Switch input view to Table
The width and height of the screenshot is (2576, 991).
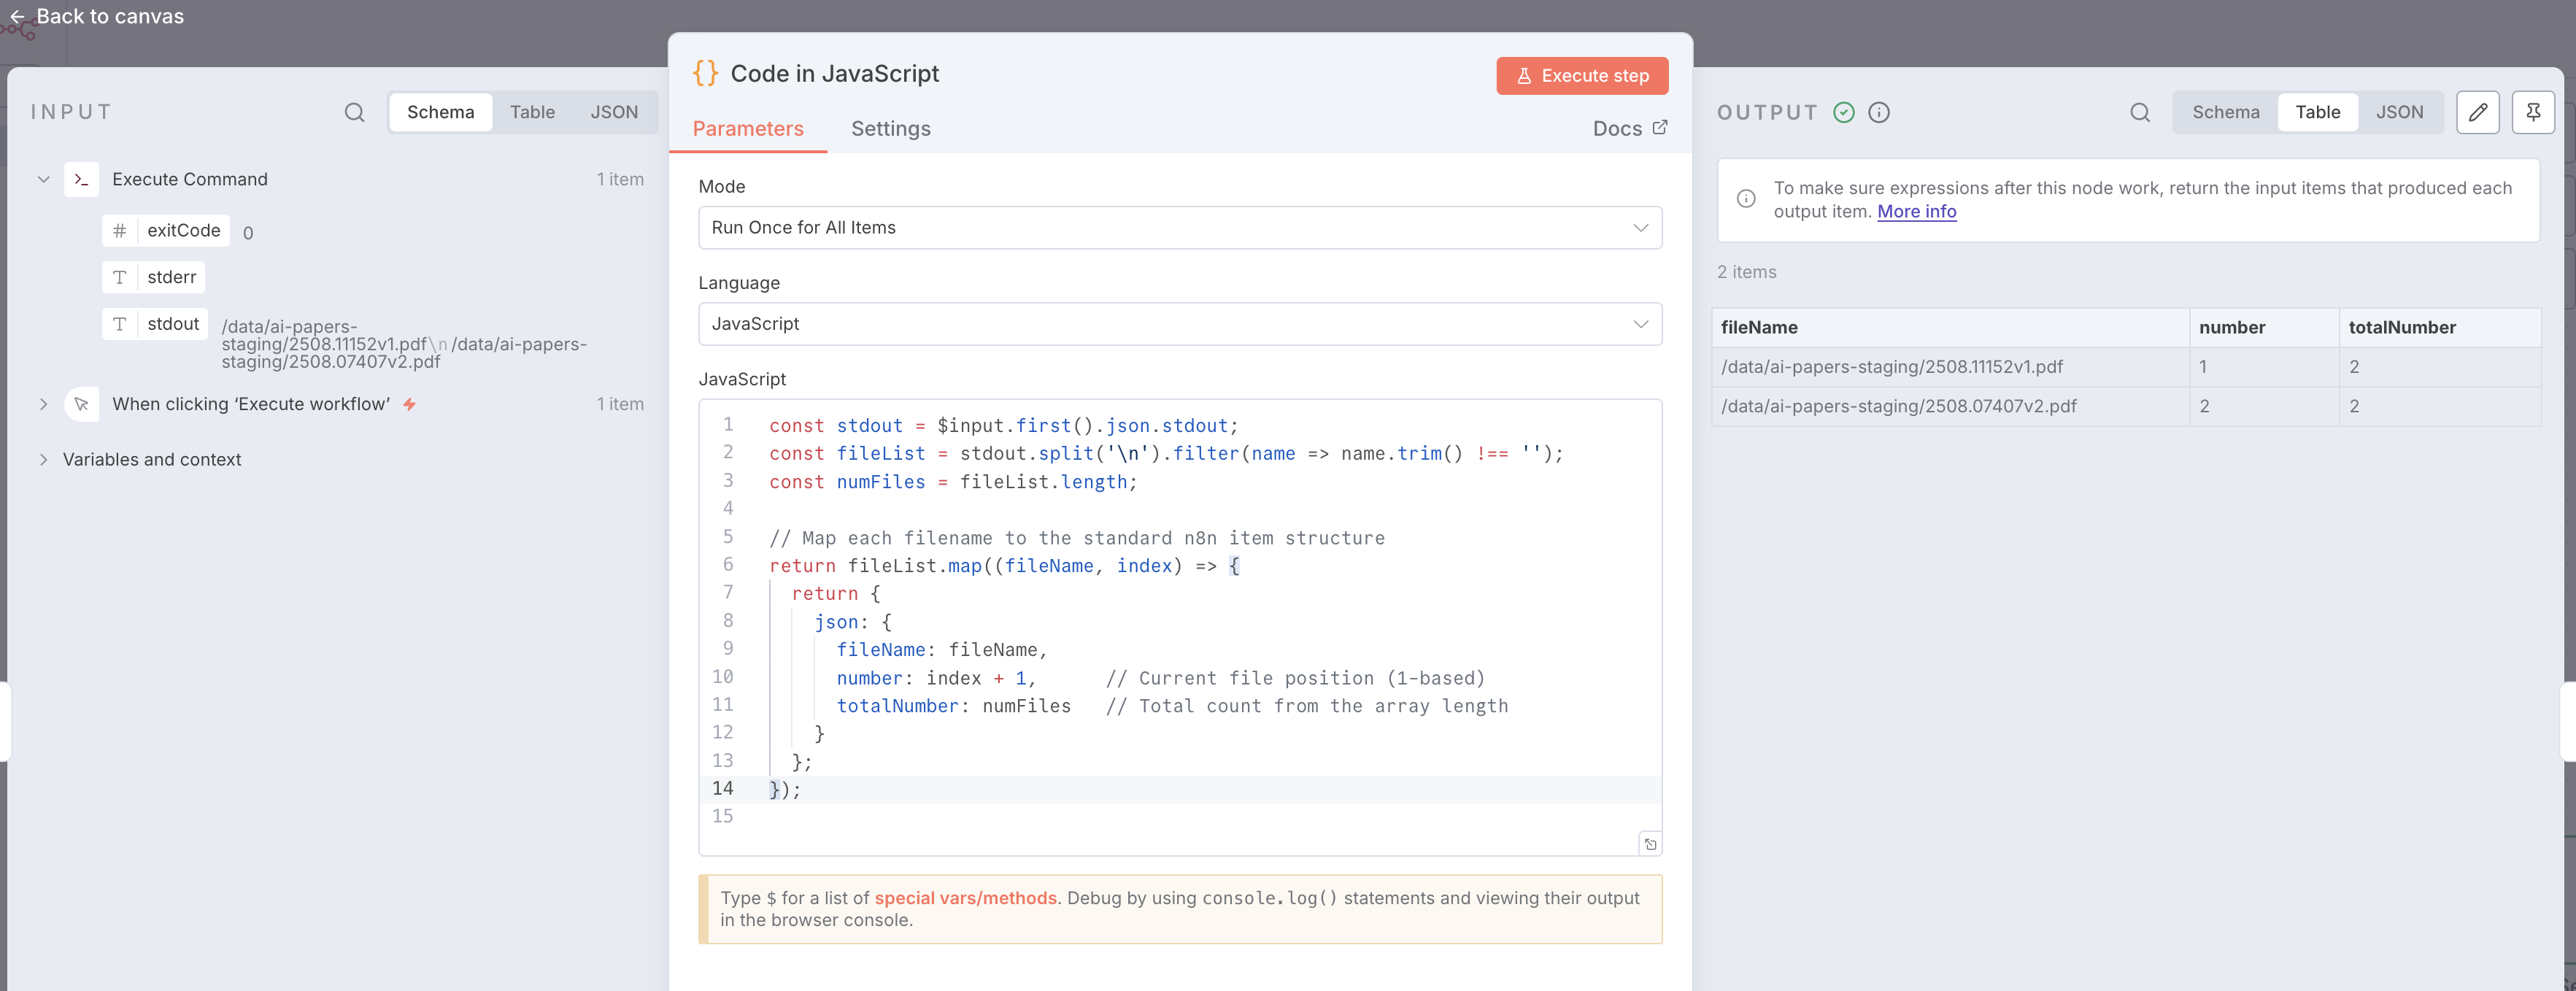(532, 112)
